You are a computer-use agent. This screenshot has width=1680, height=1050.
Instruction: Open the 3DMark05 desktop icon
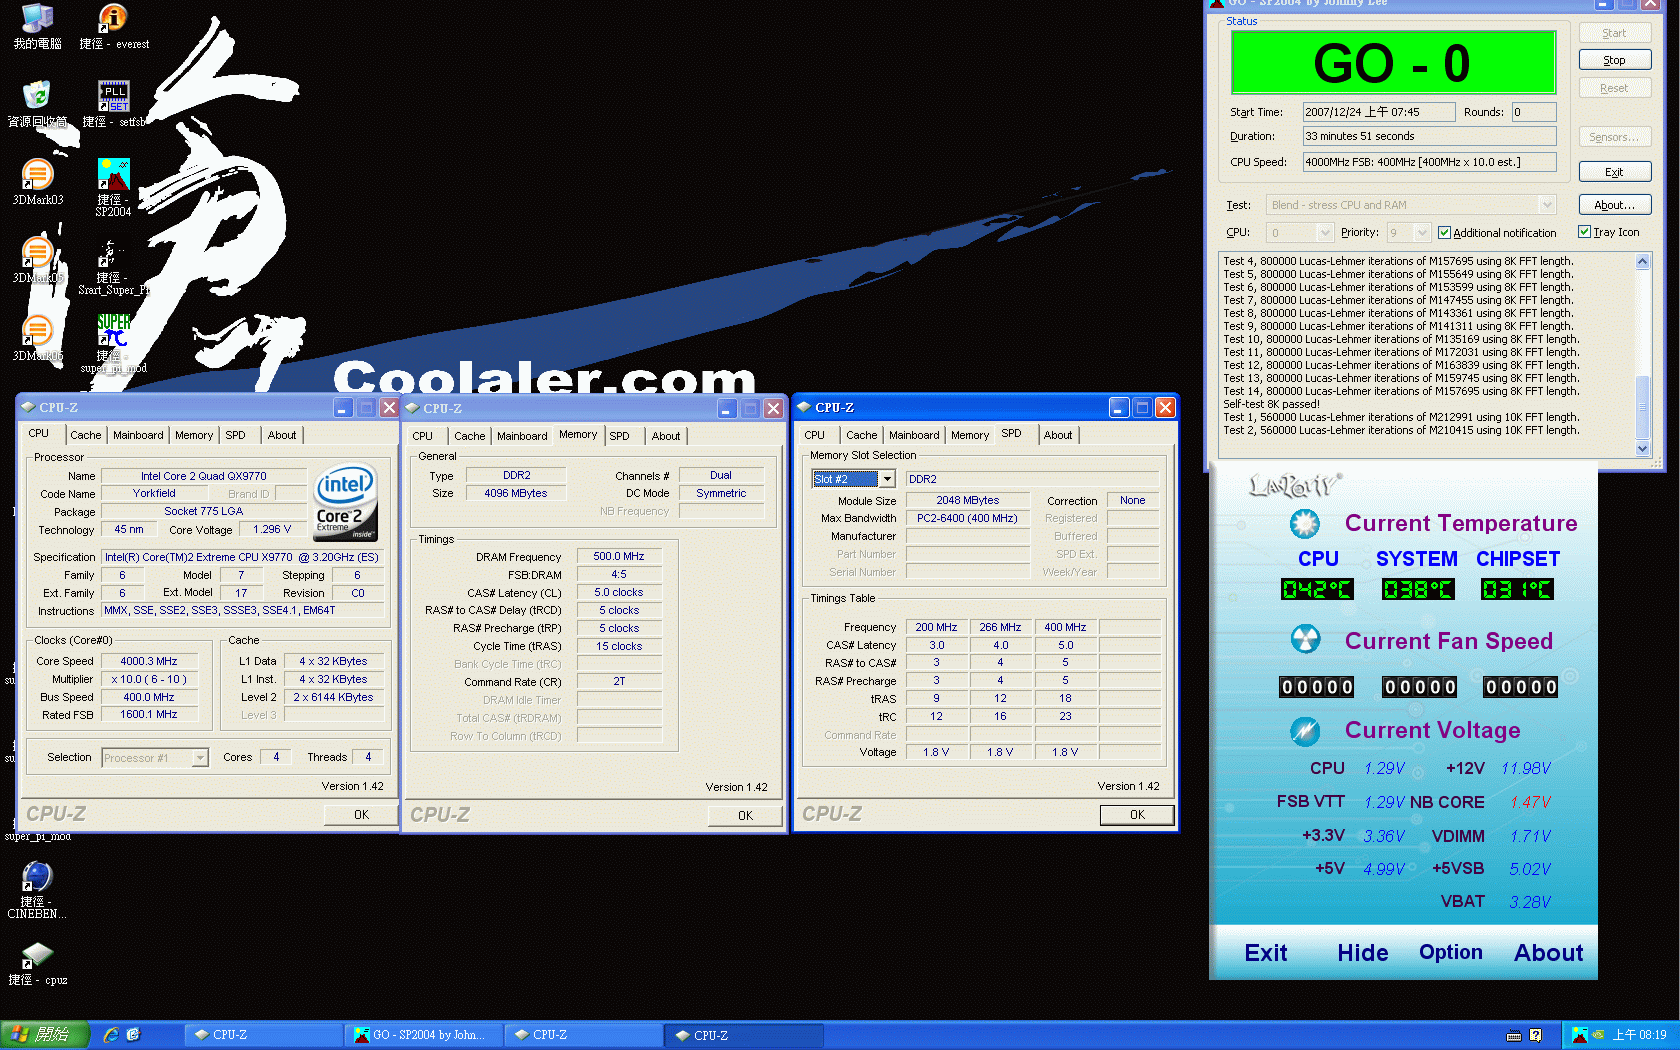tap(37, 260)
